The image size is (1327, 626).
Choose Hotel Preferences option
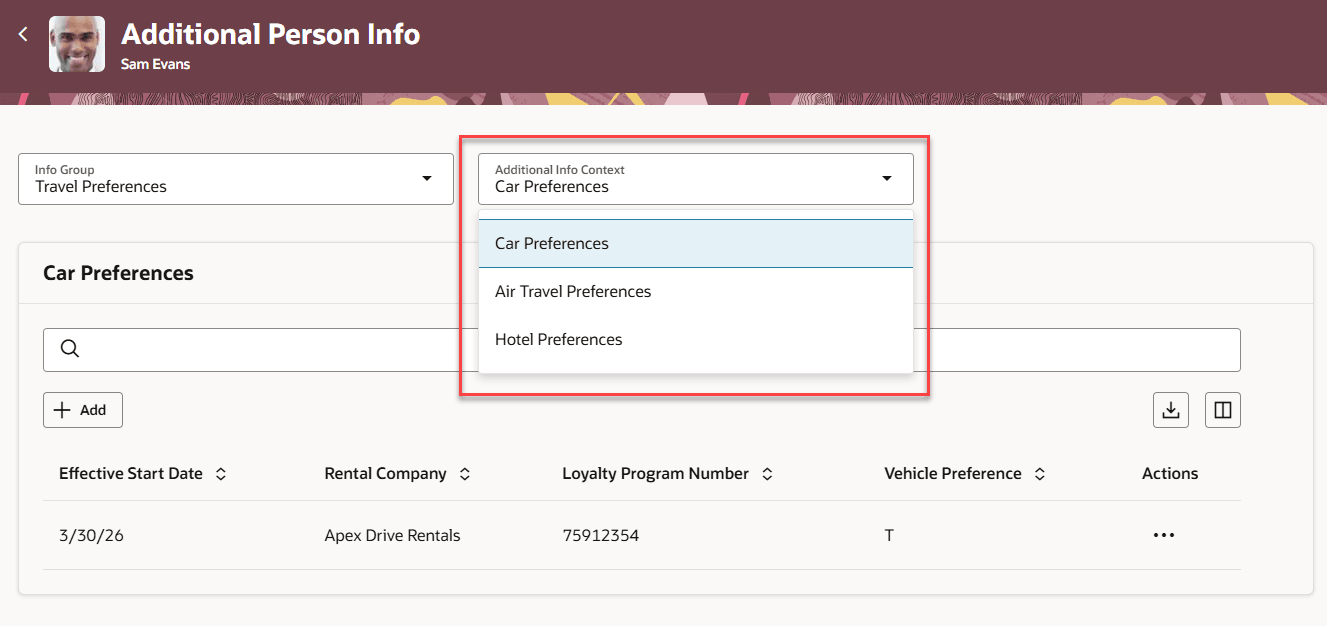tap(696, 339)
